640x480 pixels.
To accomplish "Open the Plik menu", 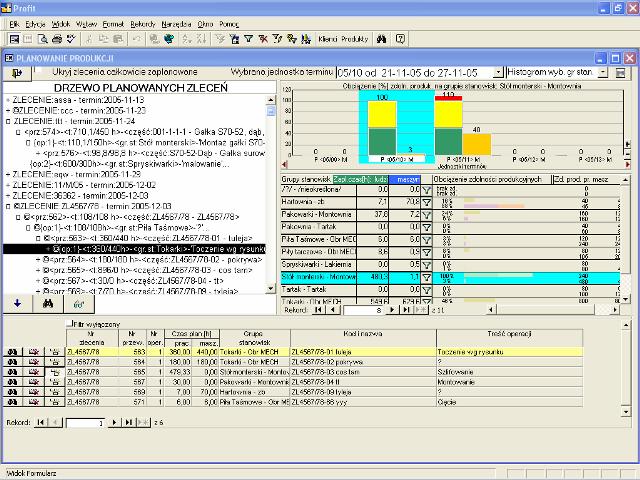I will [x=14, y=24].
